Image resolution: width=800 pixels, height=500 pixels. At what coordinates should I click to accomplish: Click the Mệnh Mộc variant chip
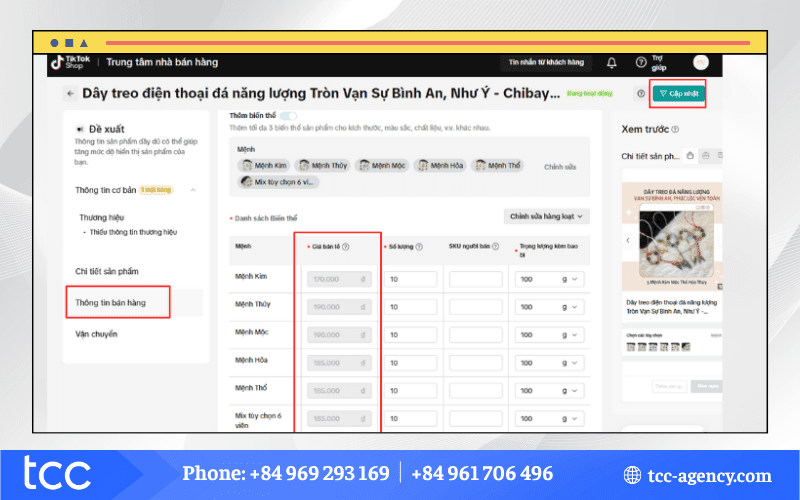coord(382,165)
